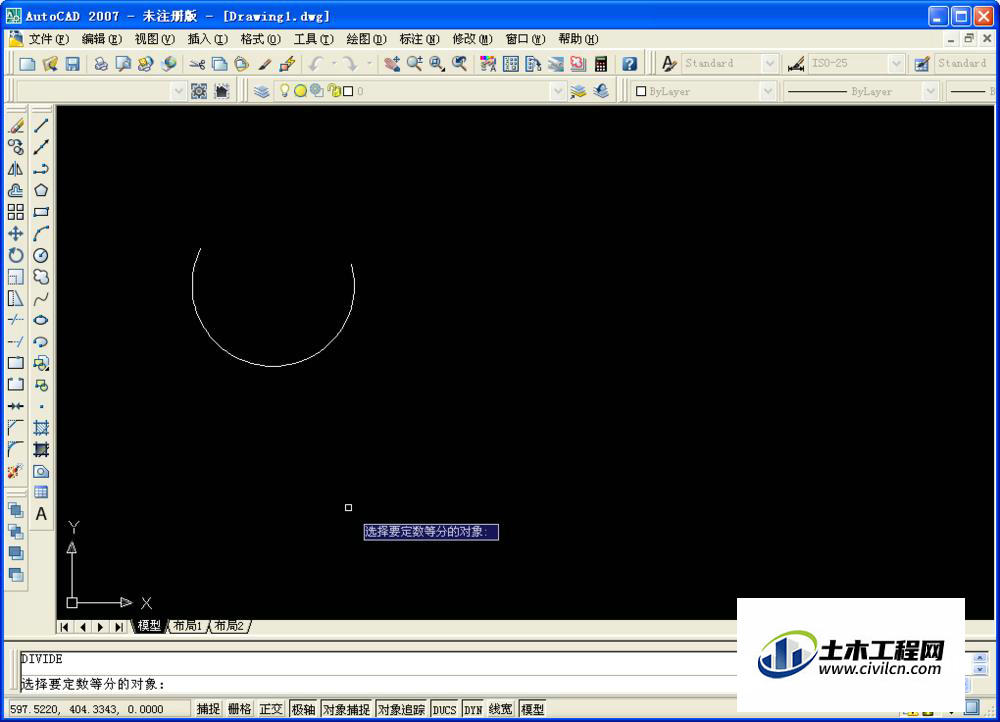
Task: Click the last-tab navigation arrow
Action: (x=119, y=626)
